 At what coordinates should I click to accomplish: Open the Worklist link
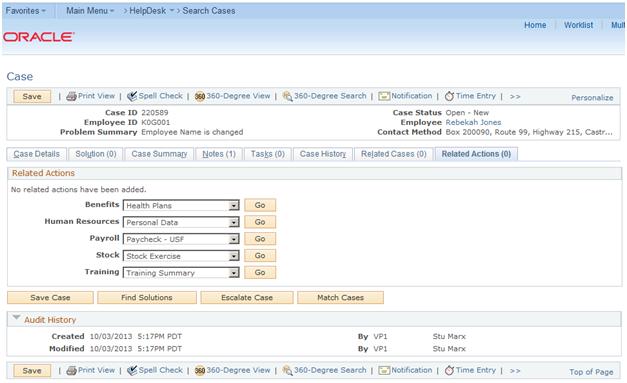(x=578, y=25)
